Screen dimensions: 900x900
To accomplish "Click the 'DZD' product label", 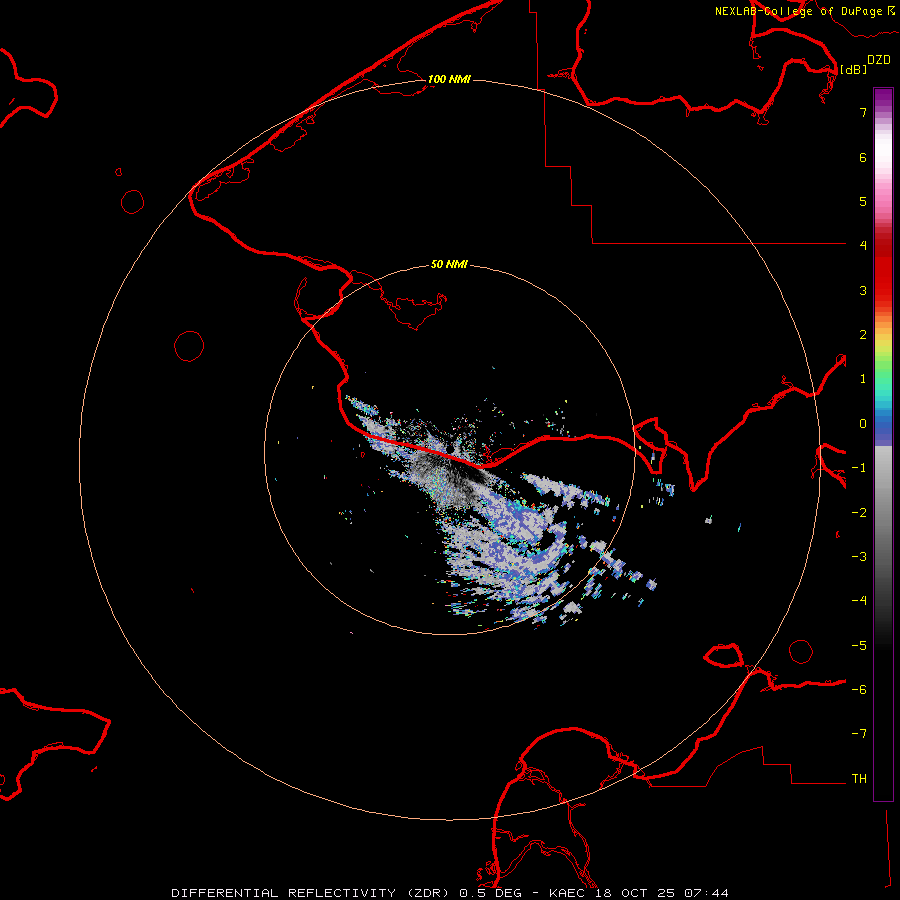I will coord(879,60).
